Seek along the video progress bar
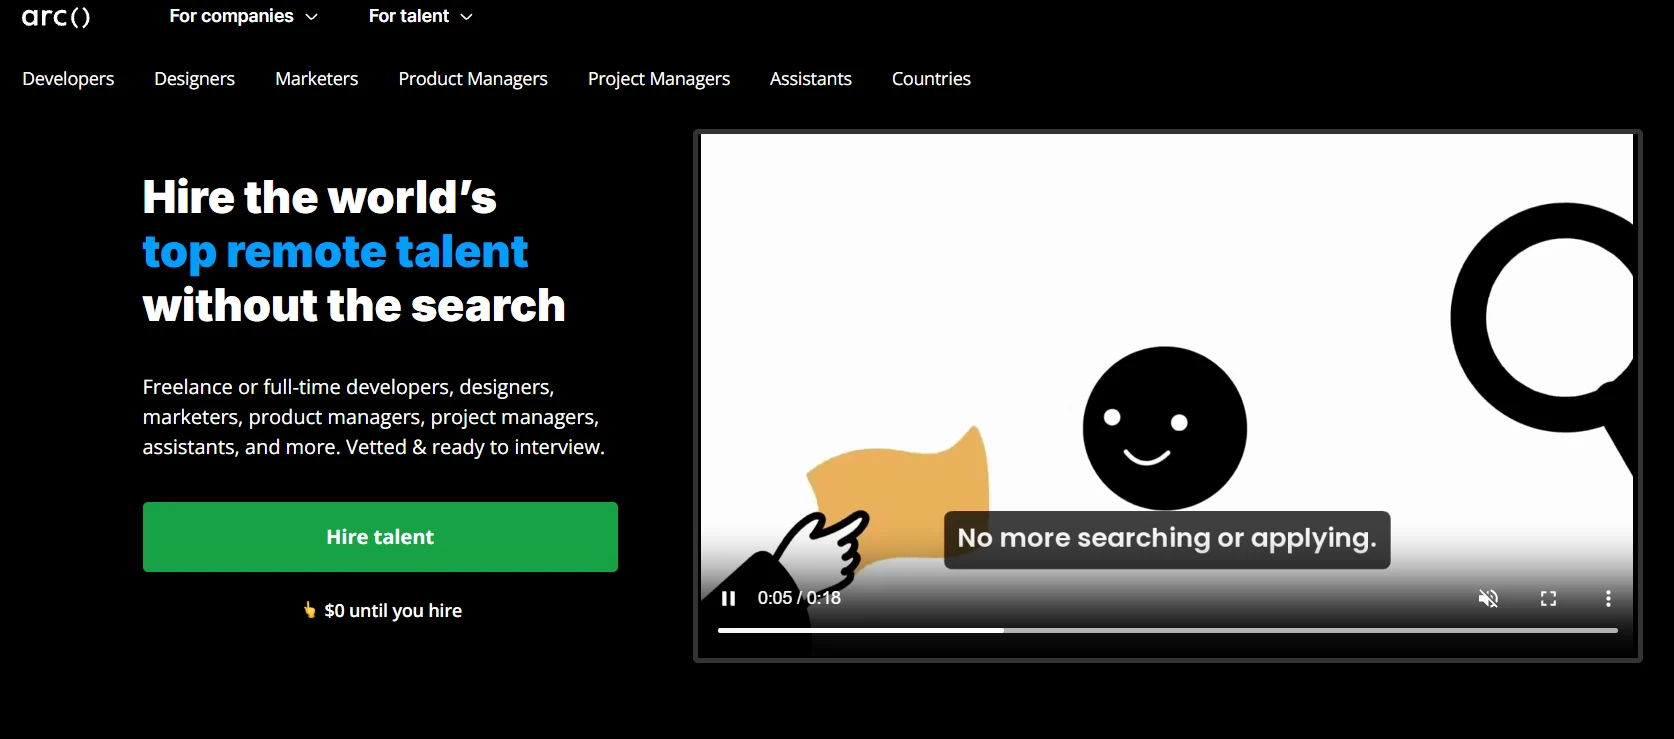 click(x=1167, y=630)
